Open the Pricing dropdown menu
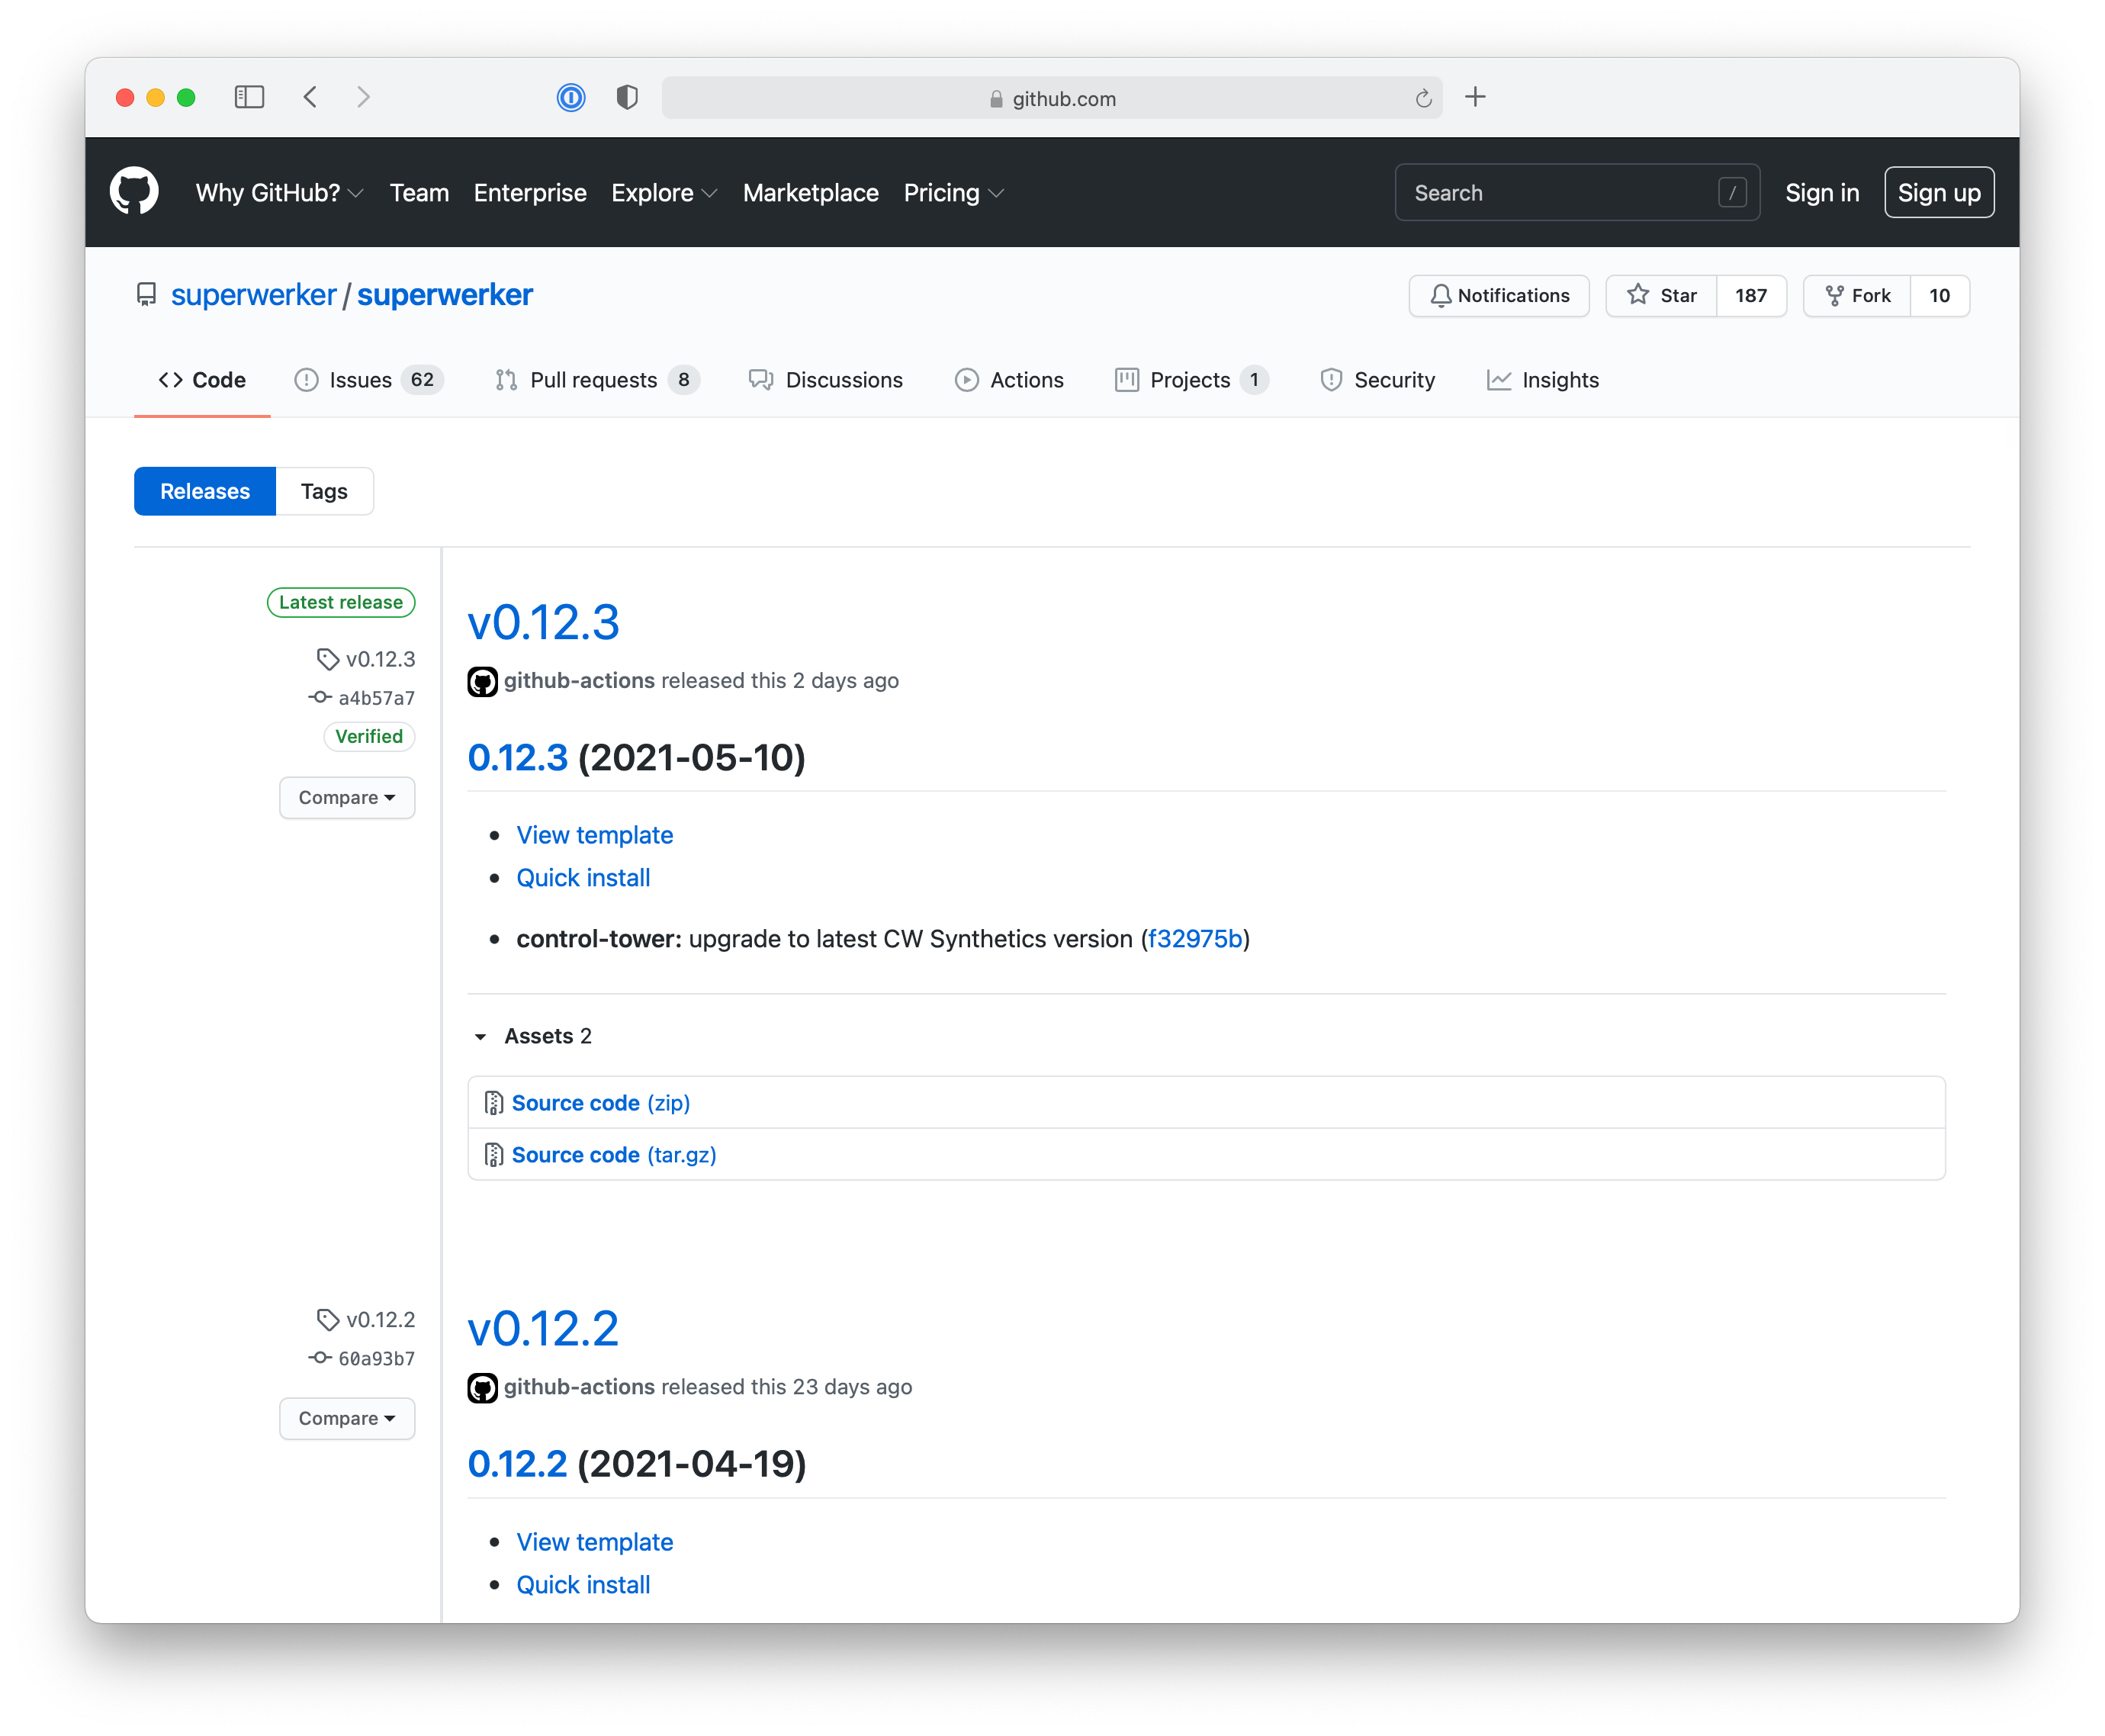 [953, 193]
